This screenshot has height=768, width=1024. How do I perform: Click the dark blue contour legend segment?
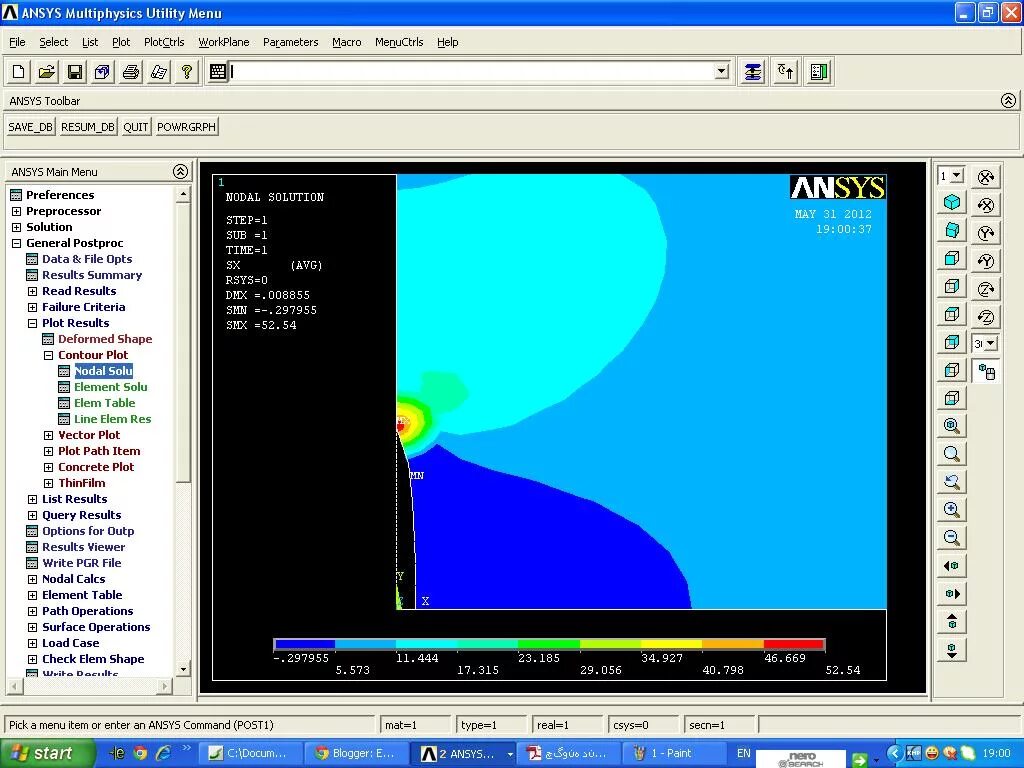click(x=305, y=645)
